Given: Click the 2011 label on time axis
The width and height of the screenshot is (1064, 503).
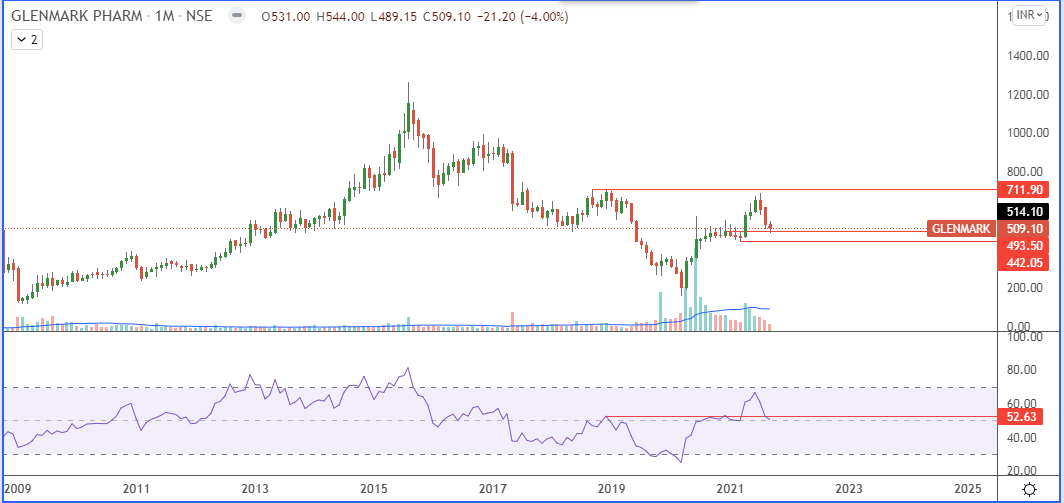Looking at the screenshot, I should (x=136, y=489).
